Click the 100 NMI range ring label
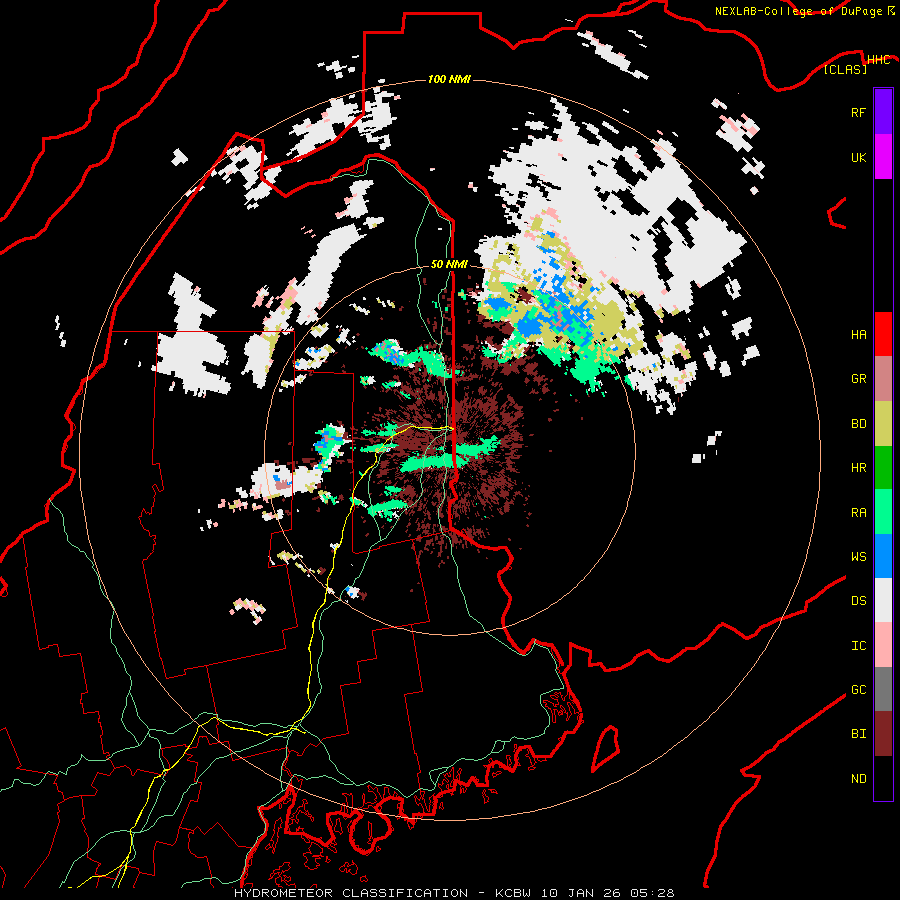 click(x=449, y=79)
